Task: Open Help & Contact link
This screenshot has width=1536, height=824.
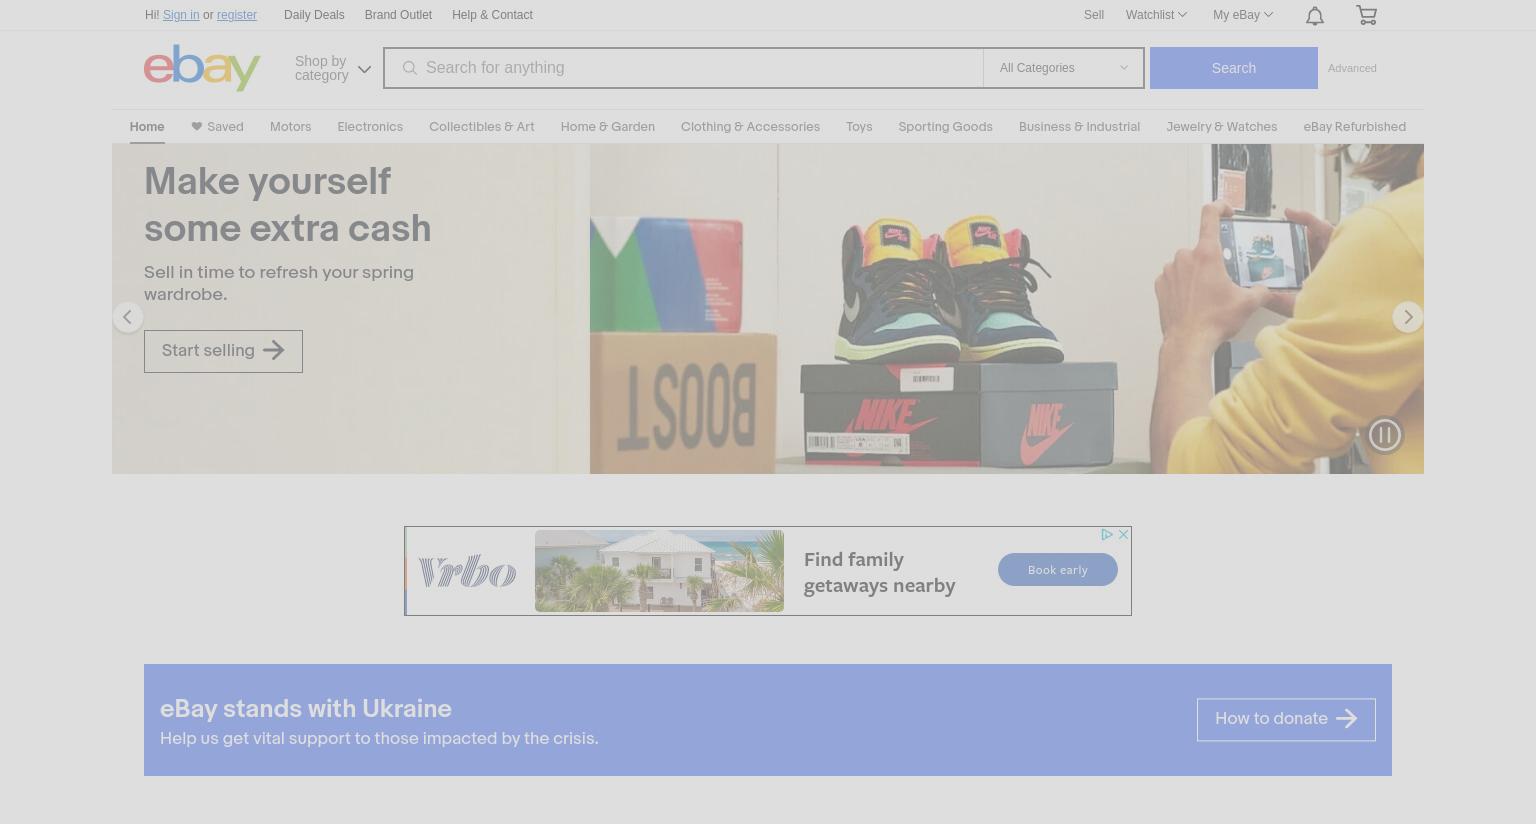Action: [x=492, y=15]
